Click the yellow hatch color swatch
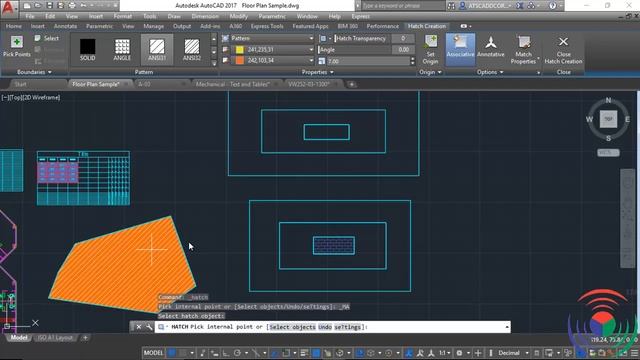The image size is (640, 360). coord(240,49)
